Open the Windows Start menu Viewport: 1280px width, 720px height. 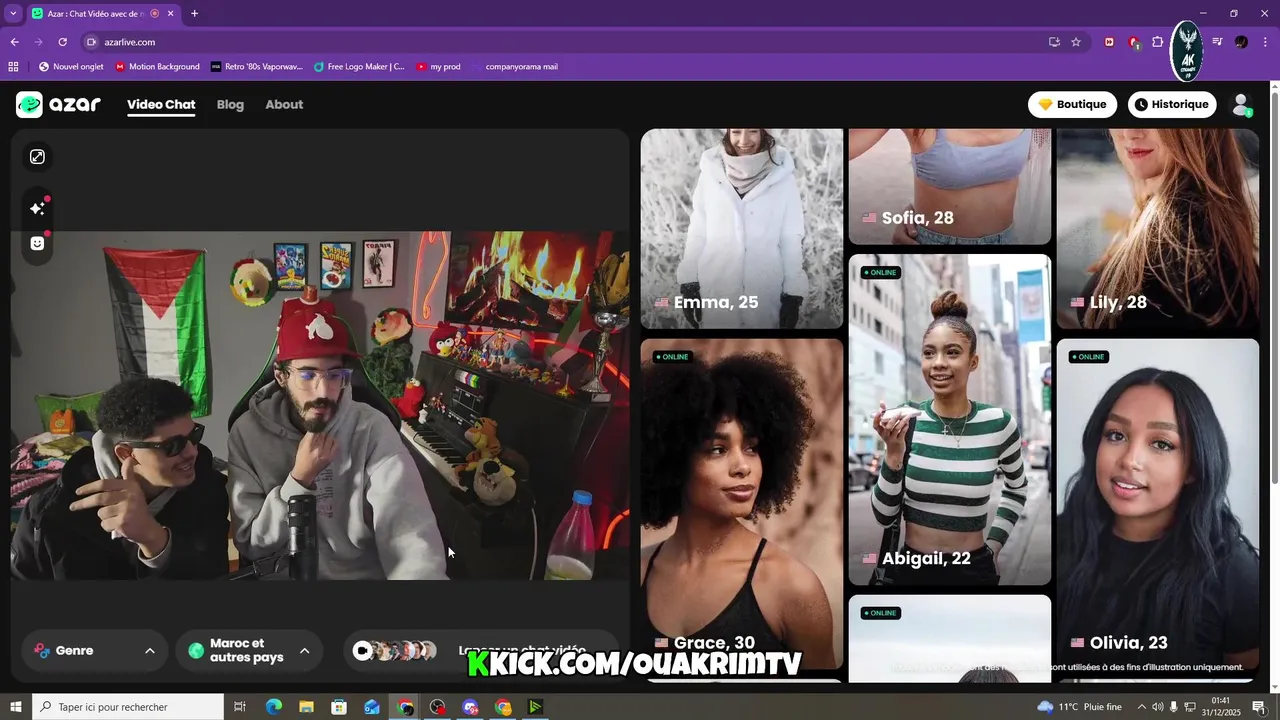click(x=15, y=707)
